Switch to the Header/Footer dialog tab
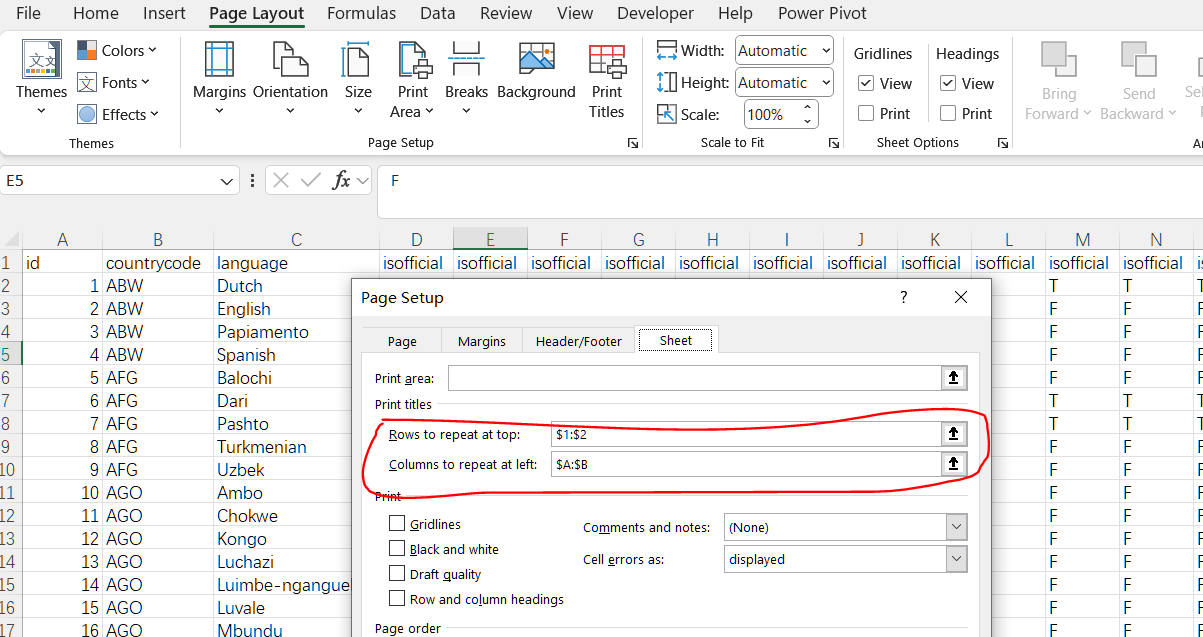The image size is (1203, 637). pos(578,341)
